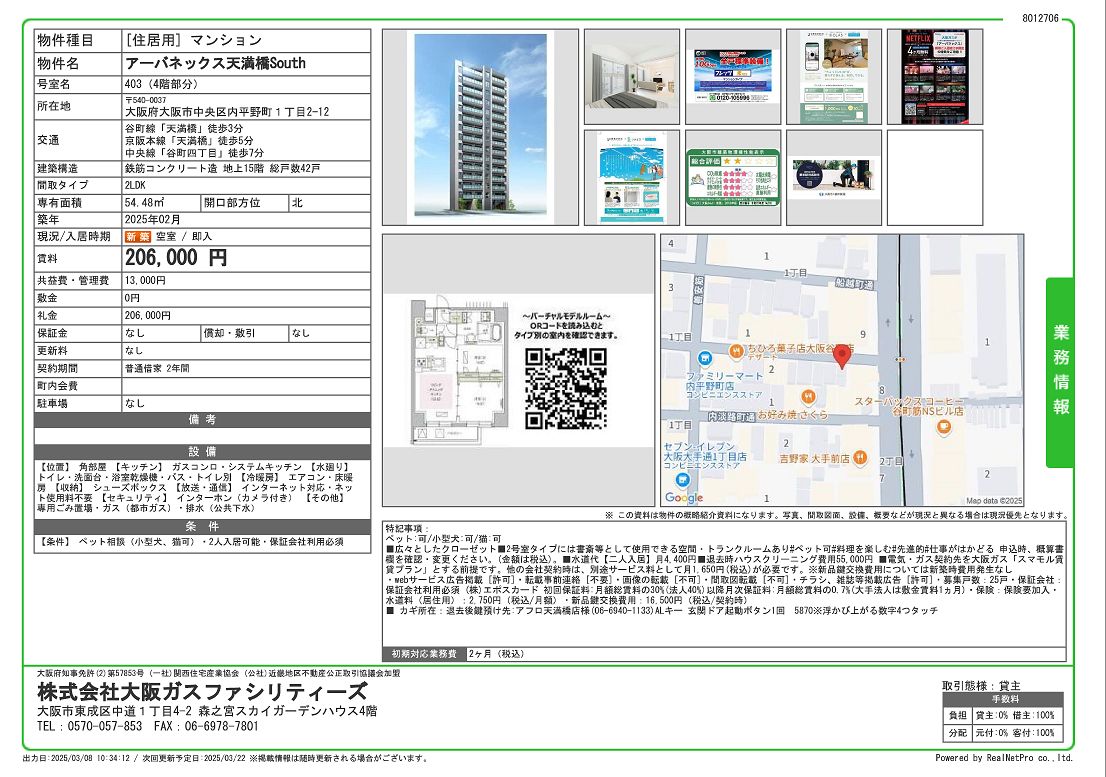Click the Starbucks Coffee cafe marker
The width and height of the screenshot is (1106, 777).
[944, 426]
